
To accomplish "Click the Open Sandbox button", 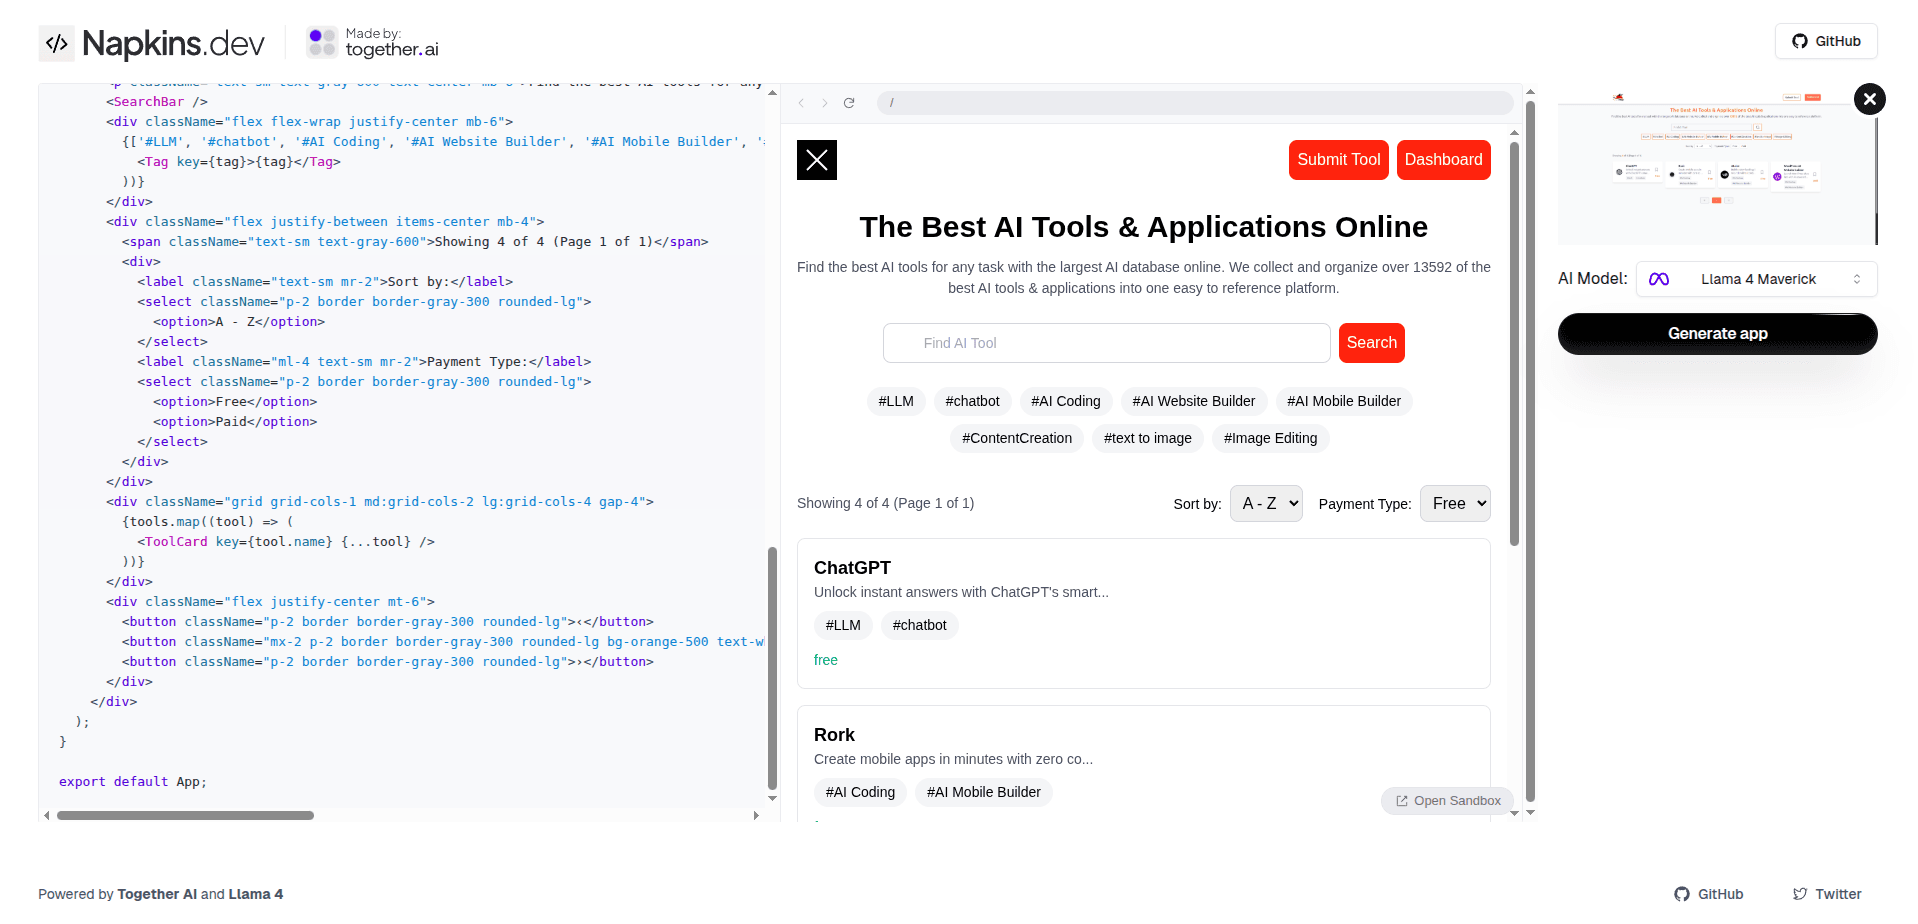I will [1447, 801].
